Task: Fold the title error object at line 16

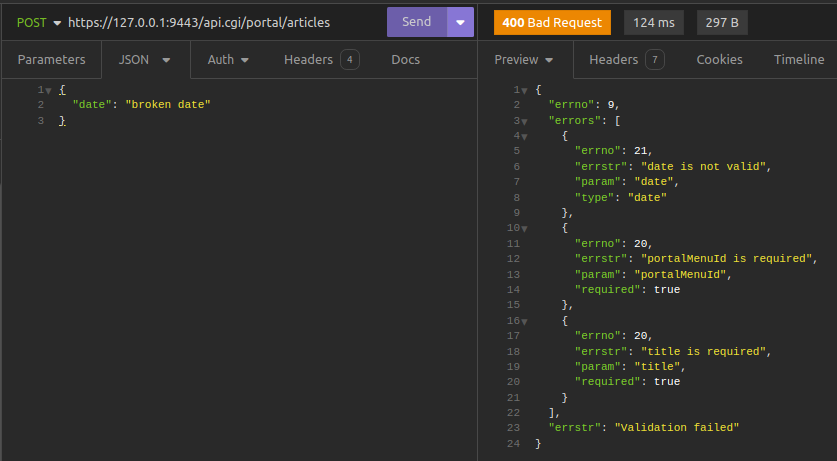Action: tap(524, 321)
